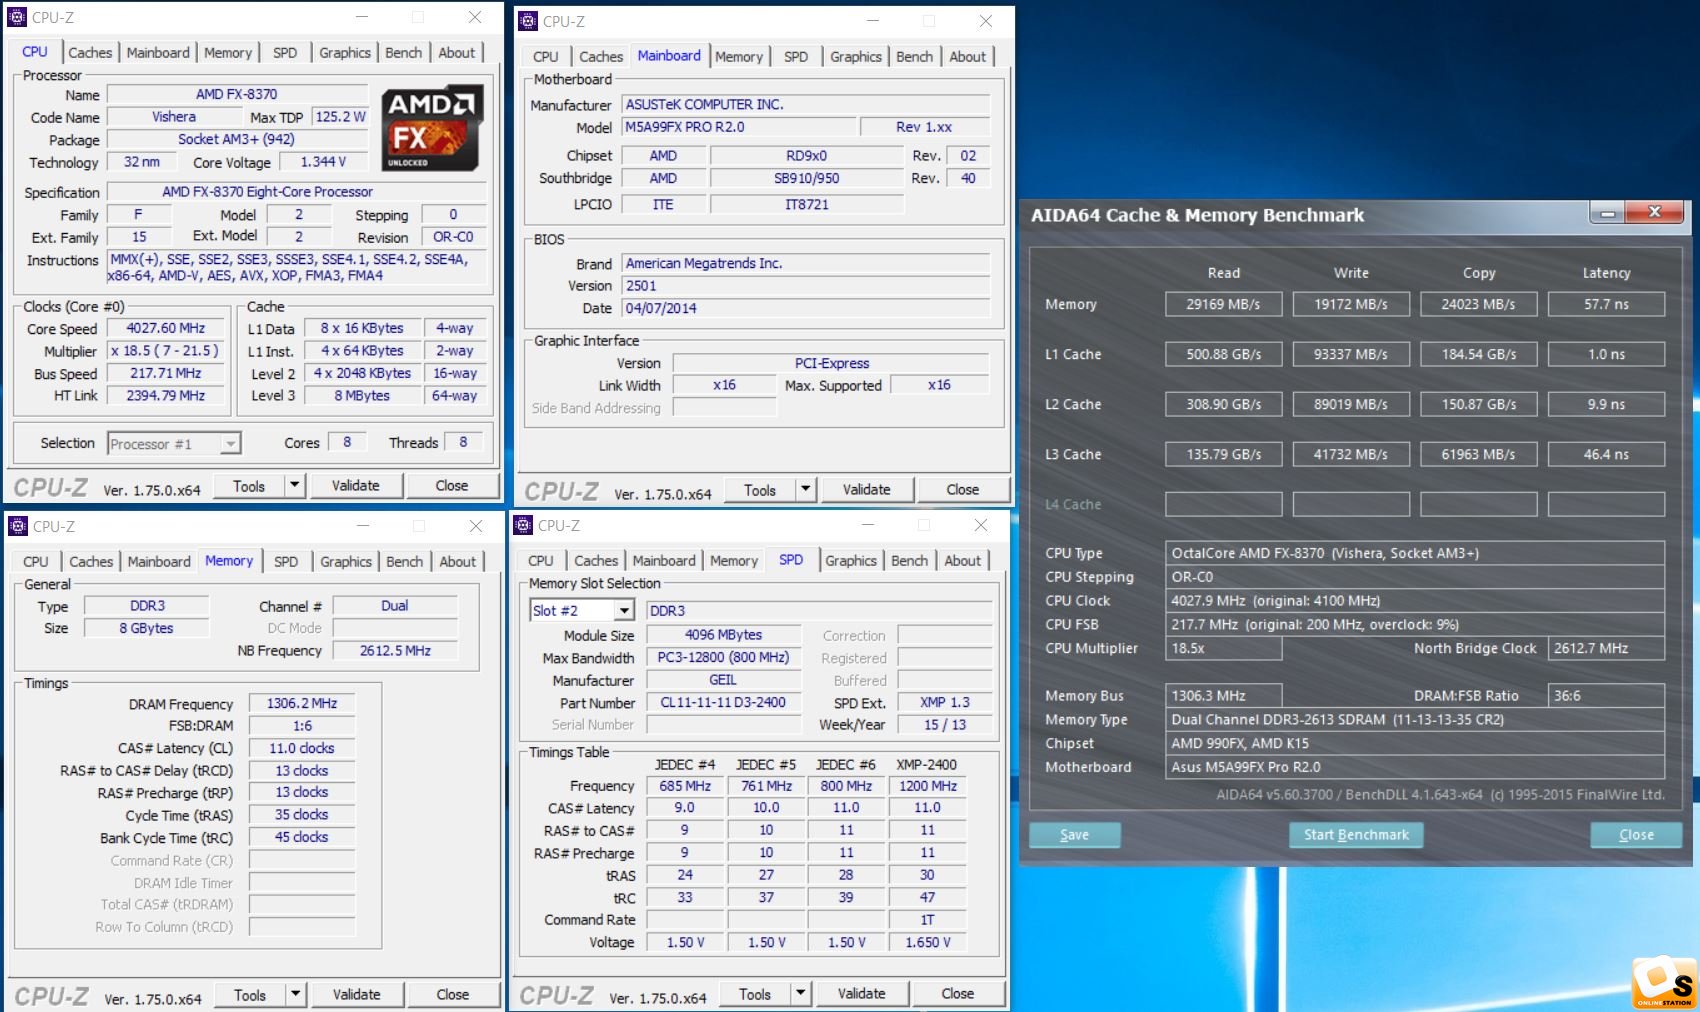Expand the Tools arrow in the Mainboard window
The height and width of the screenshot is (1012, 1700).
point(805,489)
